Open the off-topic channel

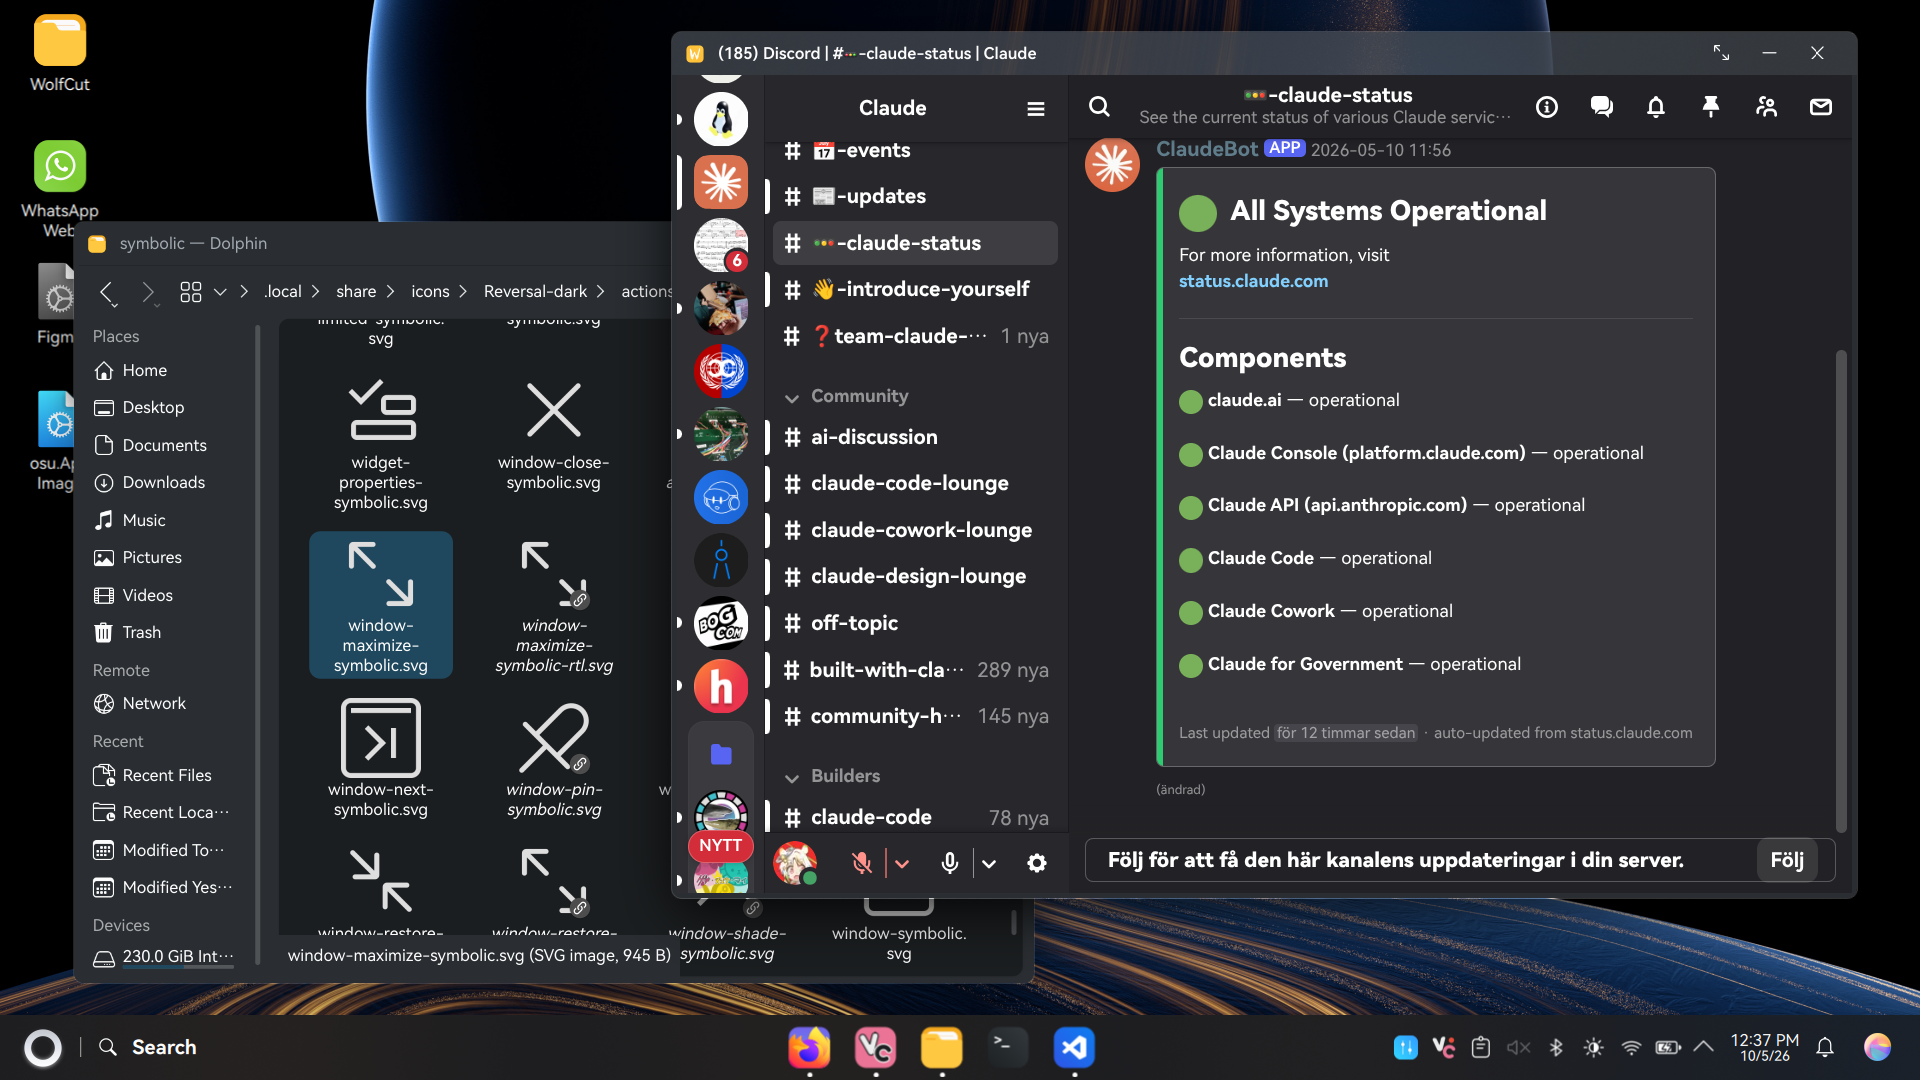click(x=915, y=623)
